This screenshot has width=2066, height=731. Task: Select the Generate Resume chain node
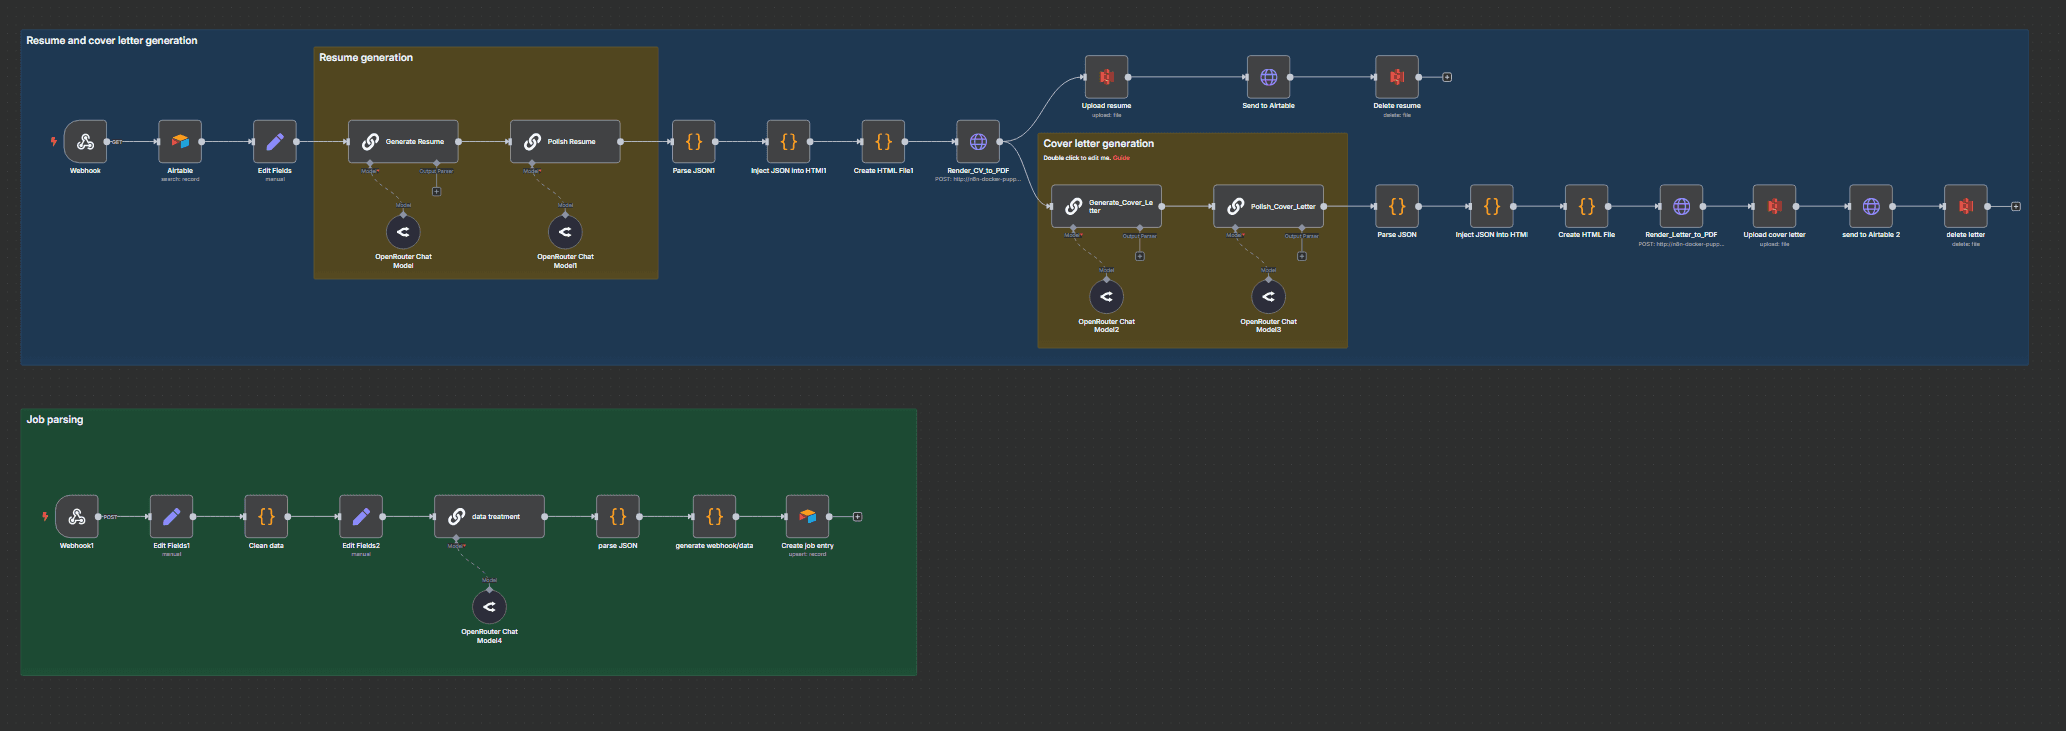[x=403, y=142]
